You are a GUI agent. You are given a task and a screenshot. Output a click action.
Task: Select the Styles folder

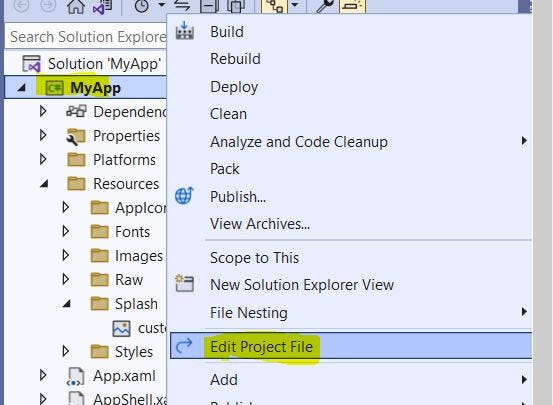(x=134, y=352)
